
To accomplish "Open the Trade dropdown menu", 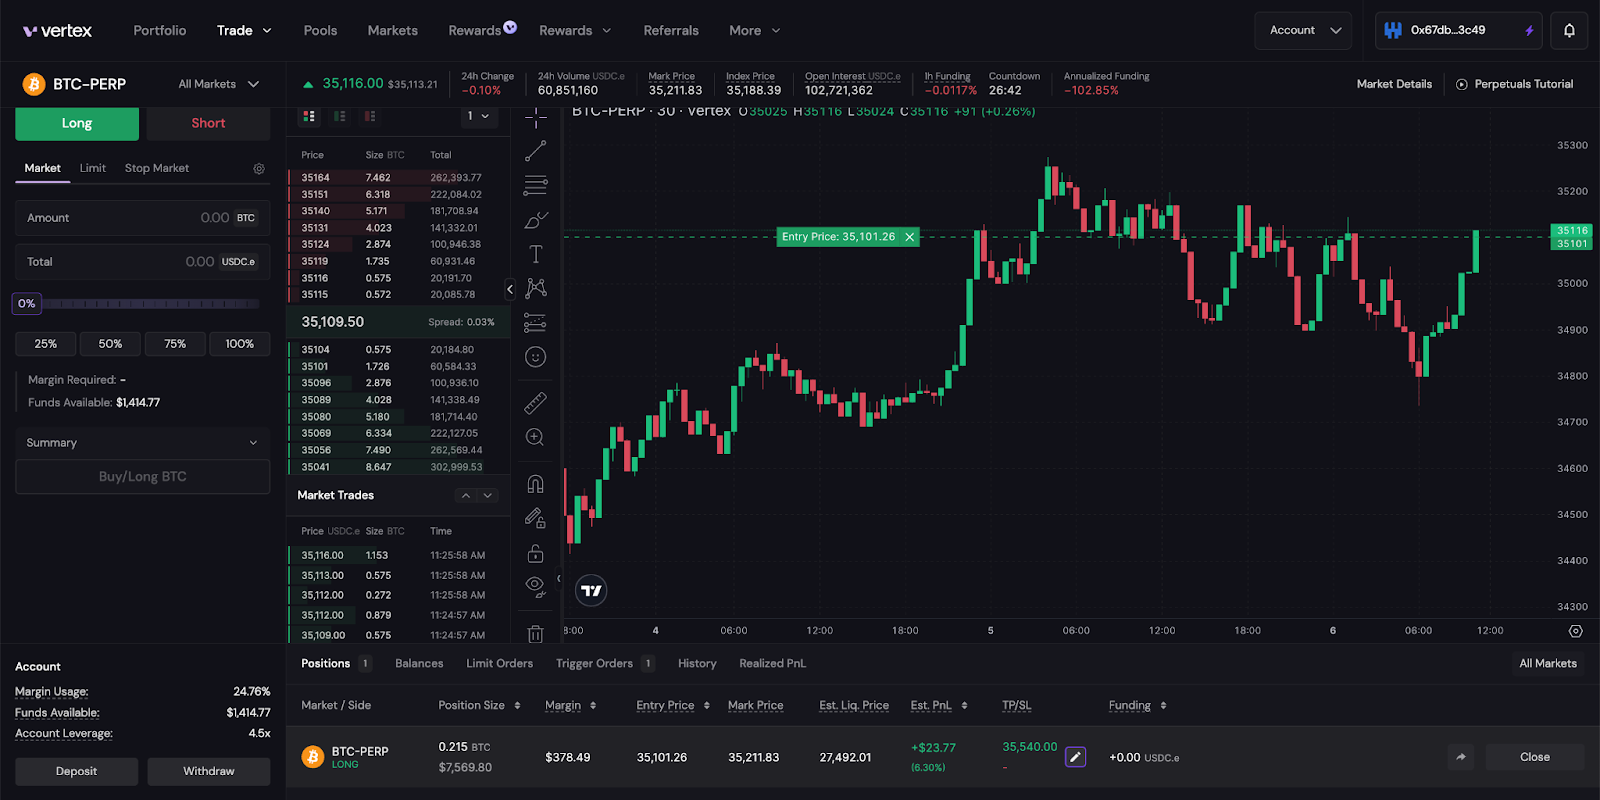I will coord(244,31).
